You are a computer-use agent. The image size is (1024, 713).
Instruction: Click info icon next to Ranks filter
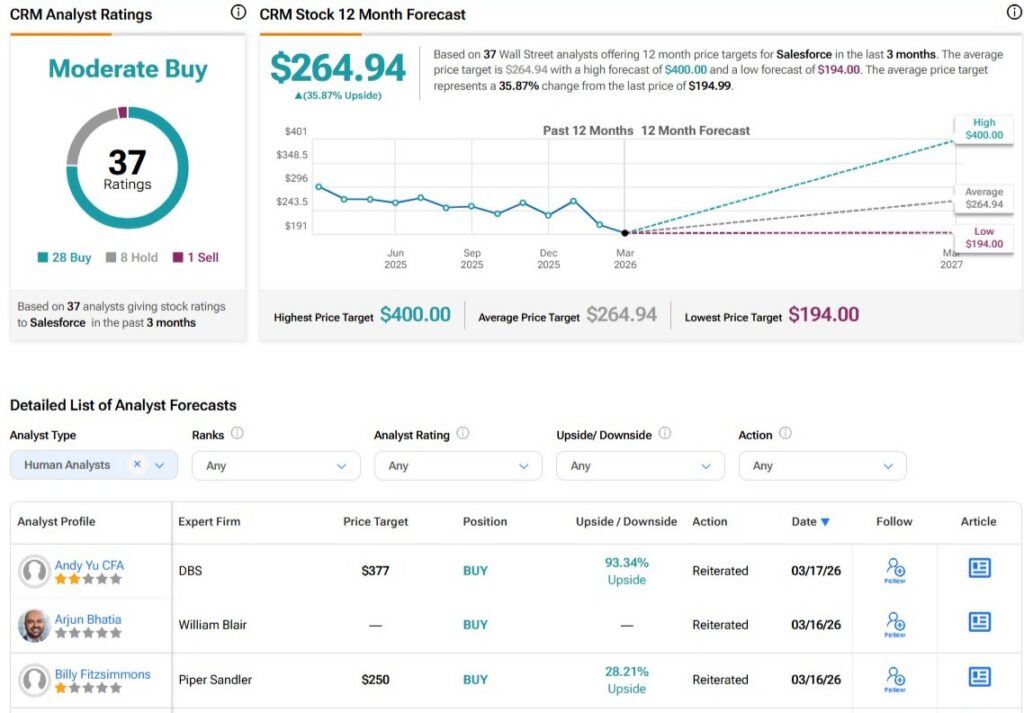237,434
